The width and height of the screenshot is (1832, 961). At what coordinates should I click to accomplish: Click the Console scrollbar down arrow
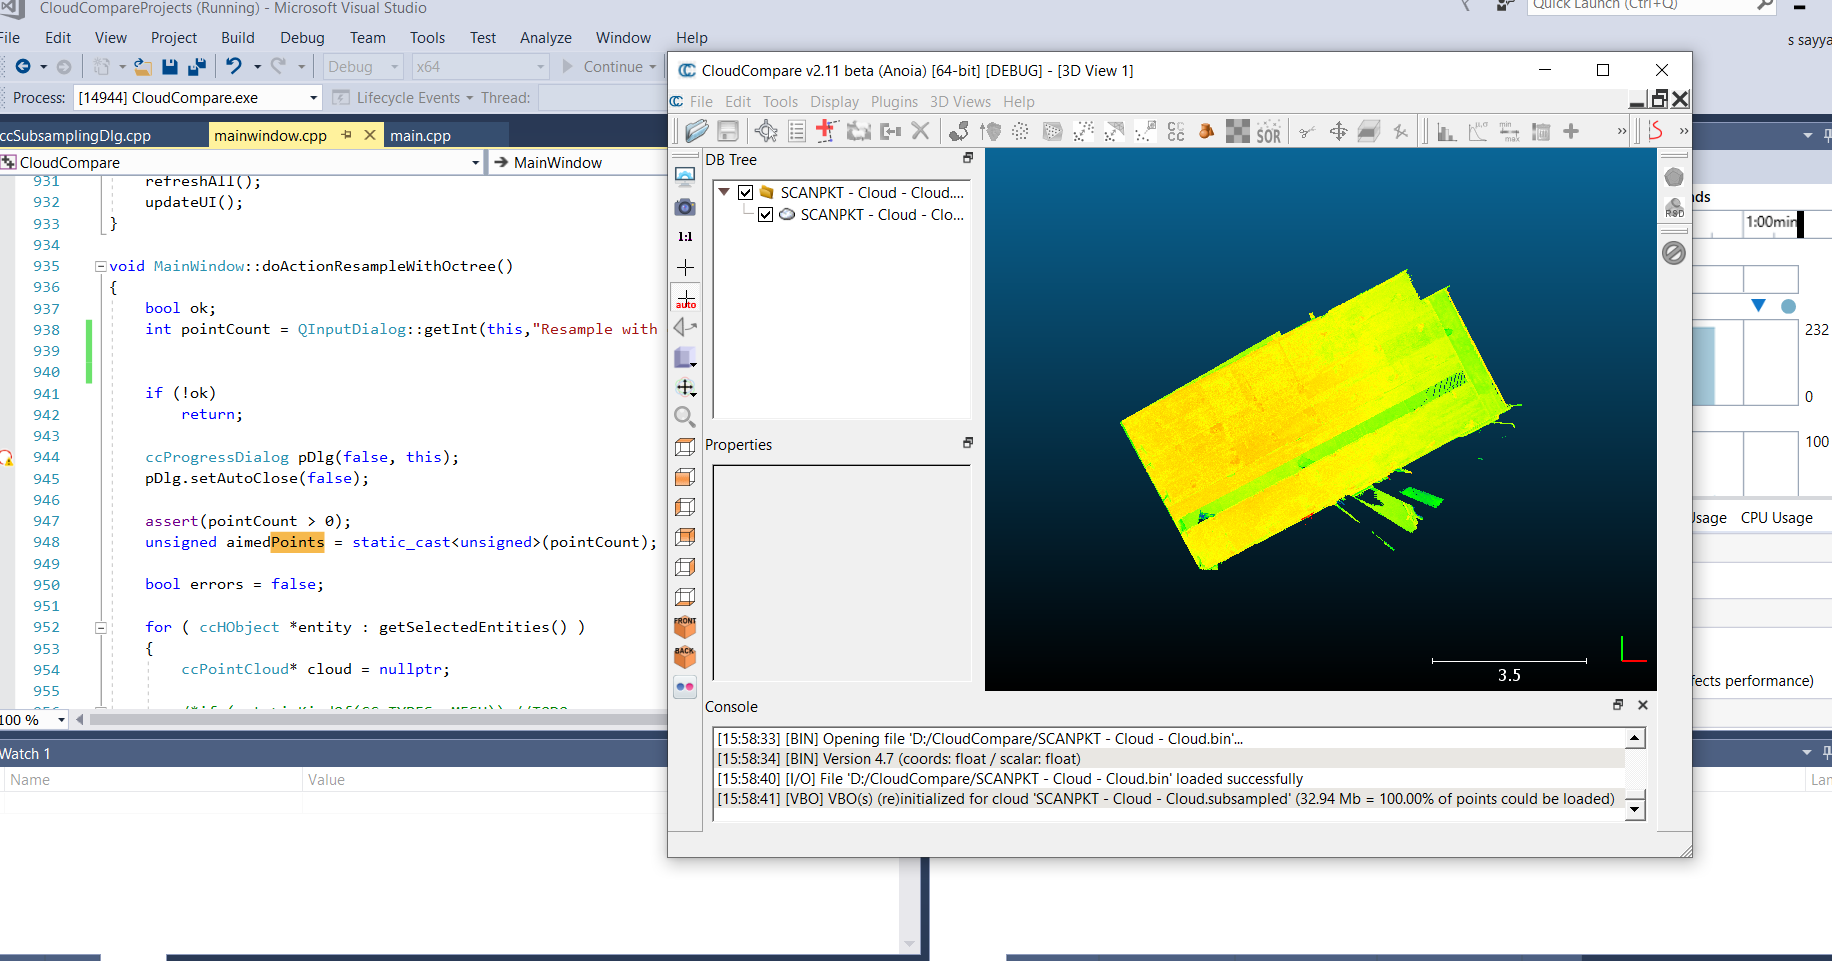(x=1635, y=809)
